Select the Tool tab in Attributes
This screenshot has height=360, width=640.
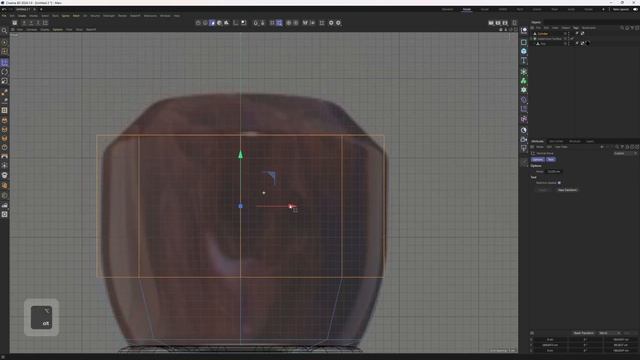tap(551, 160)
